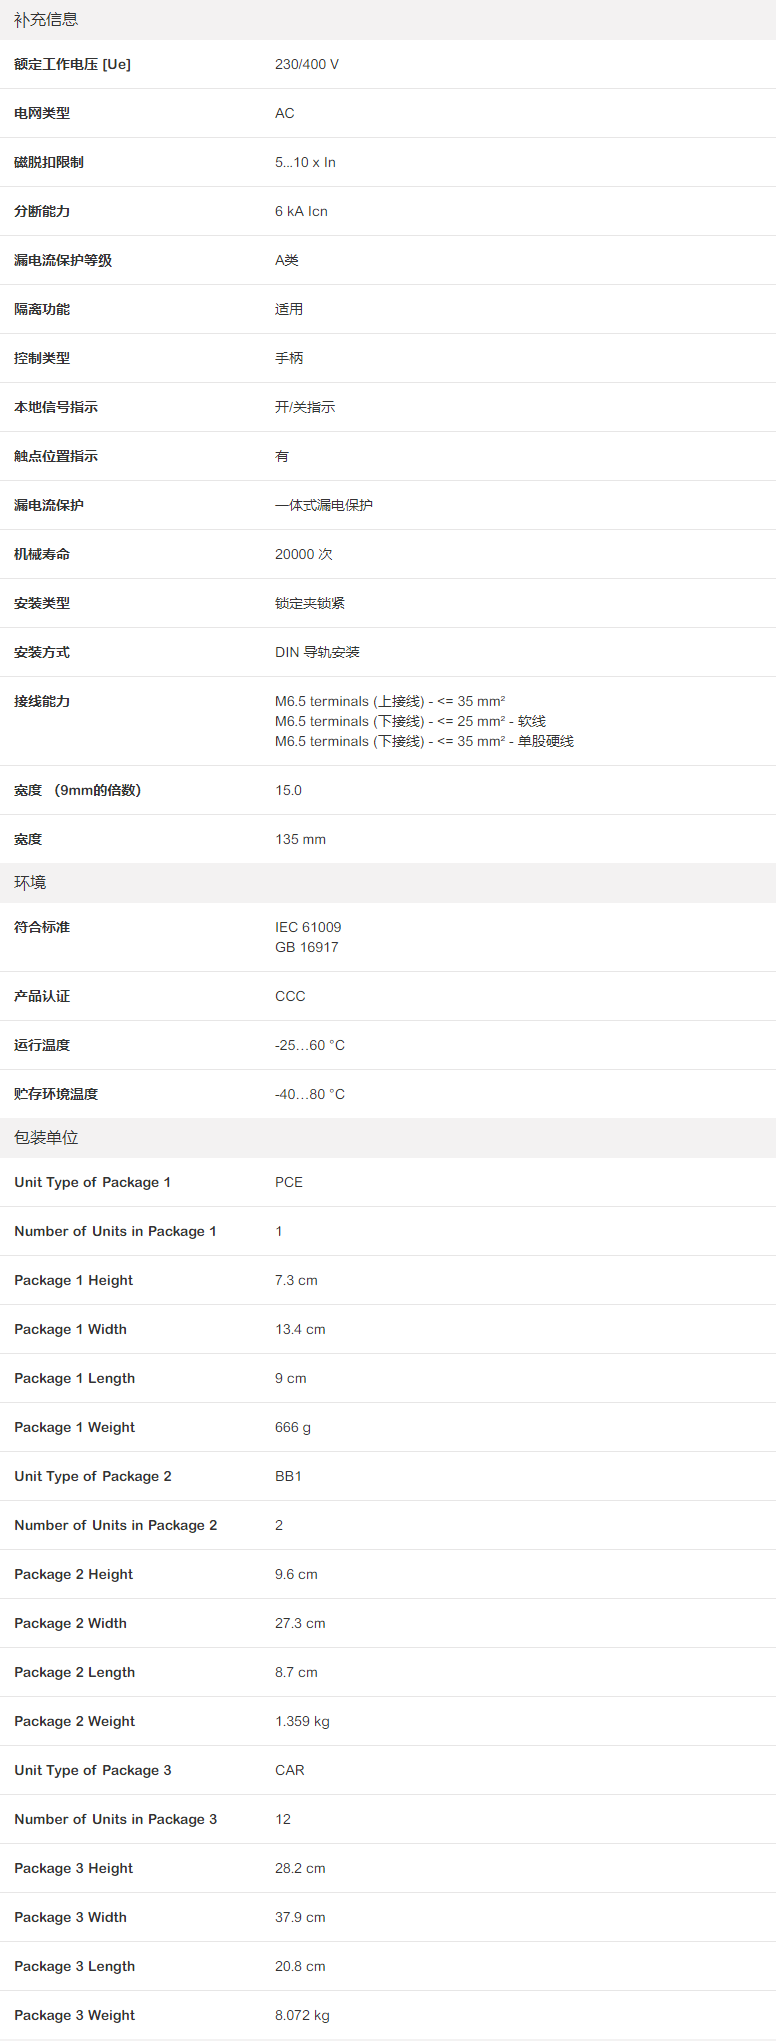Click the standard GB 16917

[307, 947]
